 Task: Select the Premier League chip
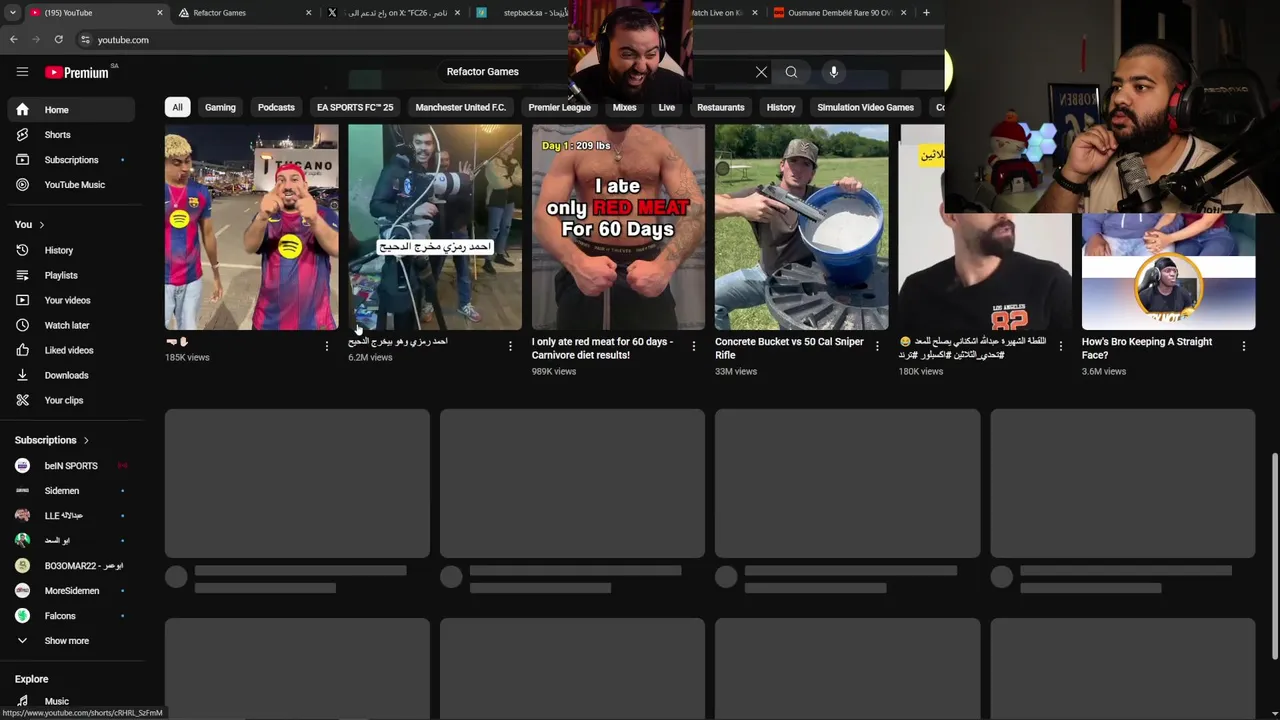559,107
